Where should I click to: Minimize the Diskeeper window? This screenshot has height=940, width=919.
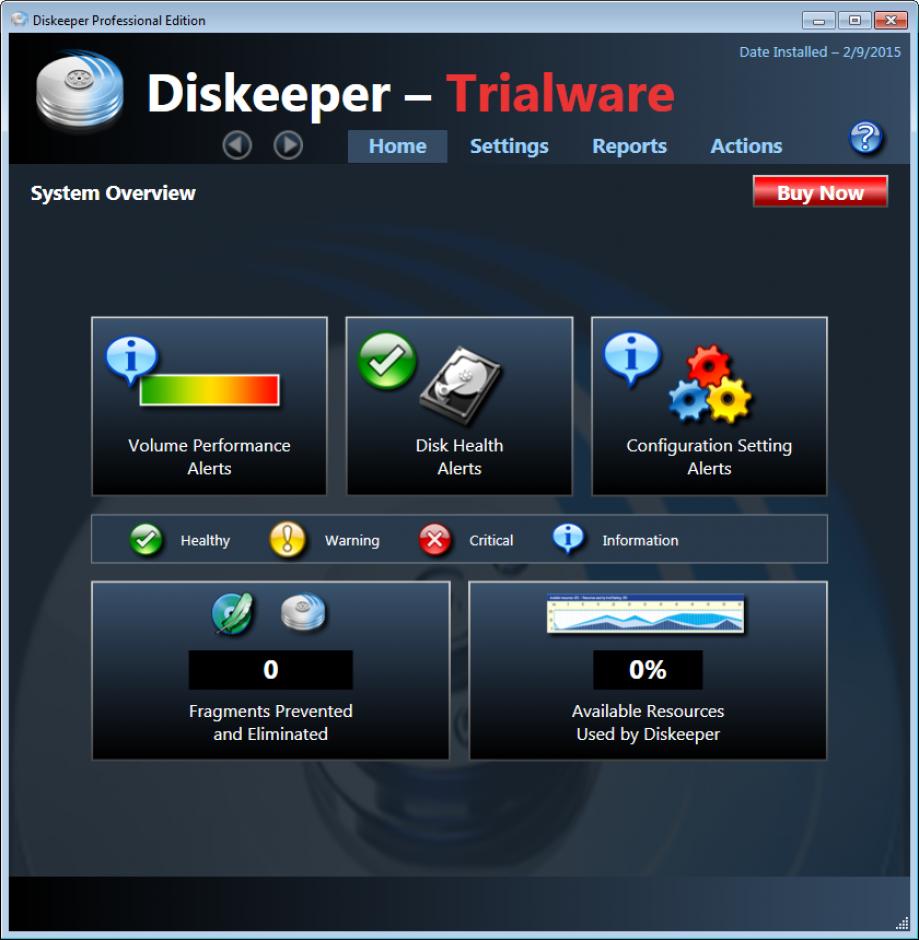tap(818, 20)
